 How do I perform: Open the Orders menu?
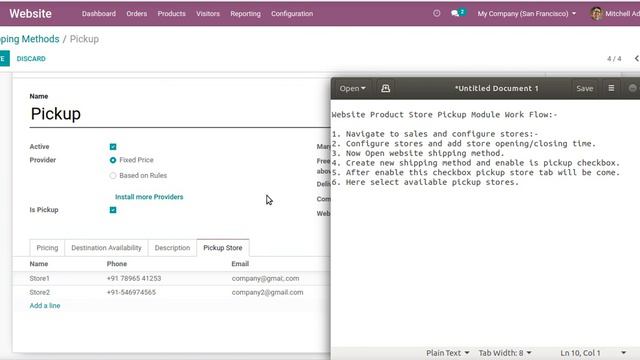pyautogui.click(x=136, y=13)
